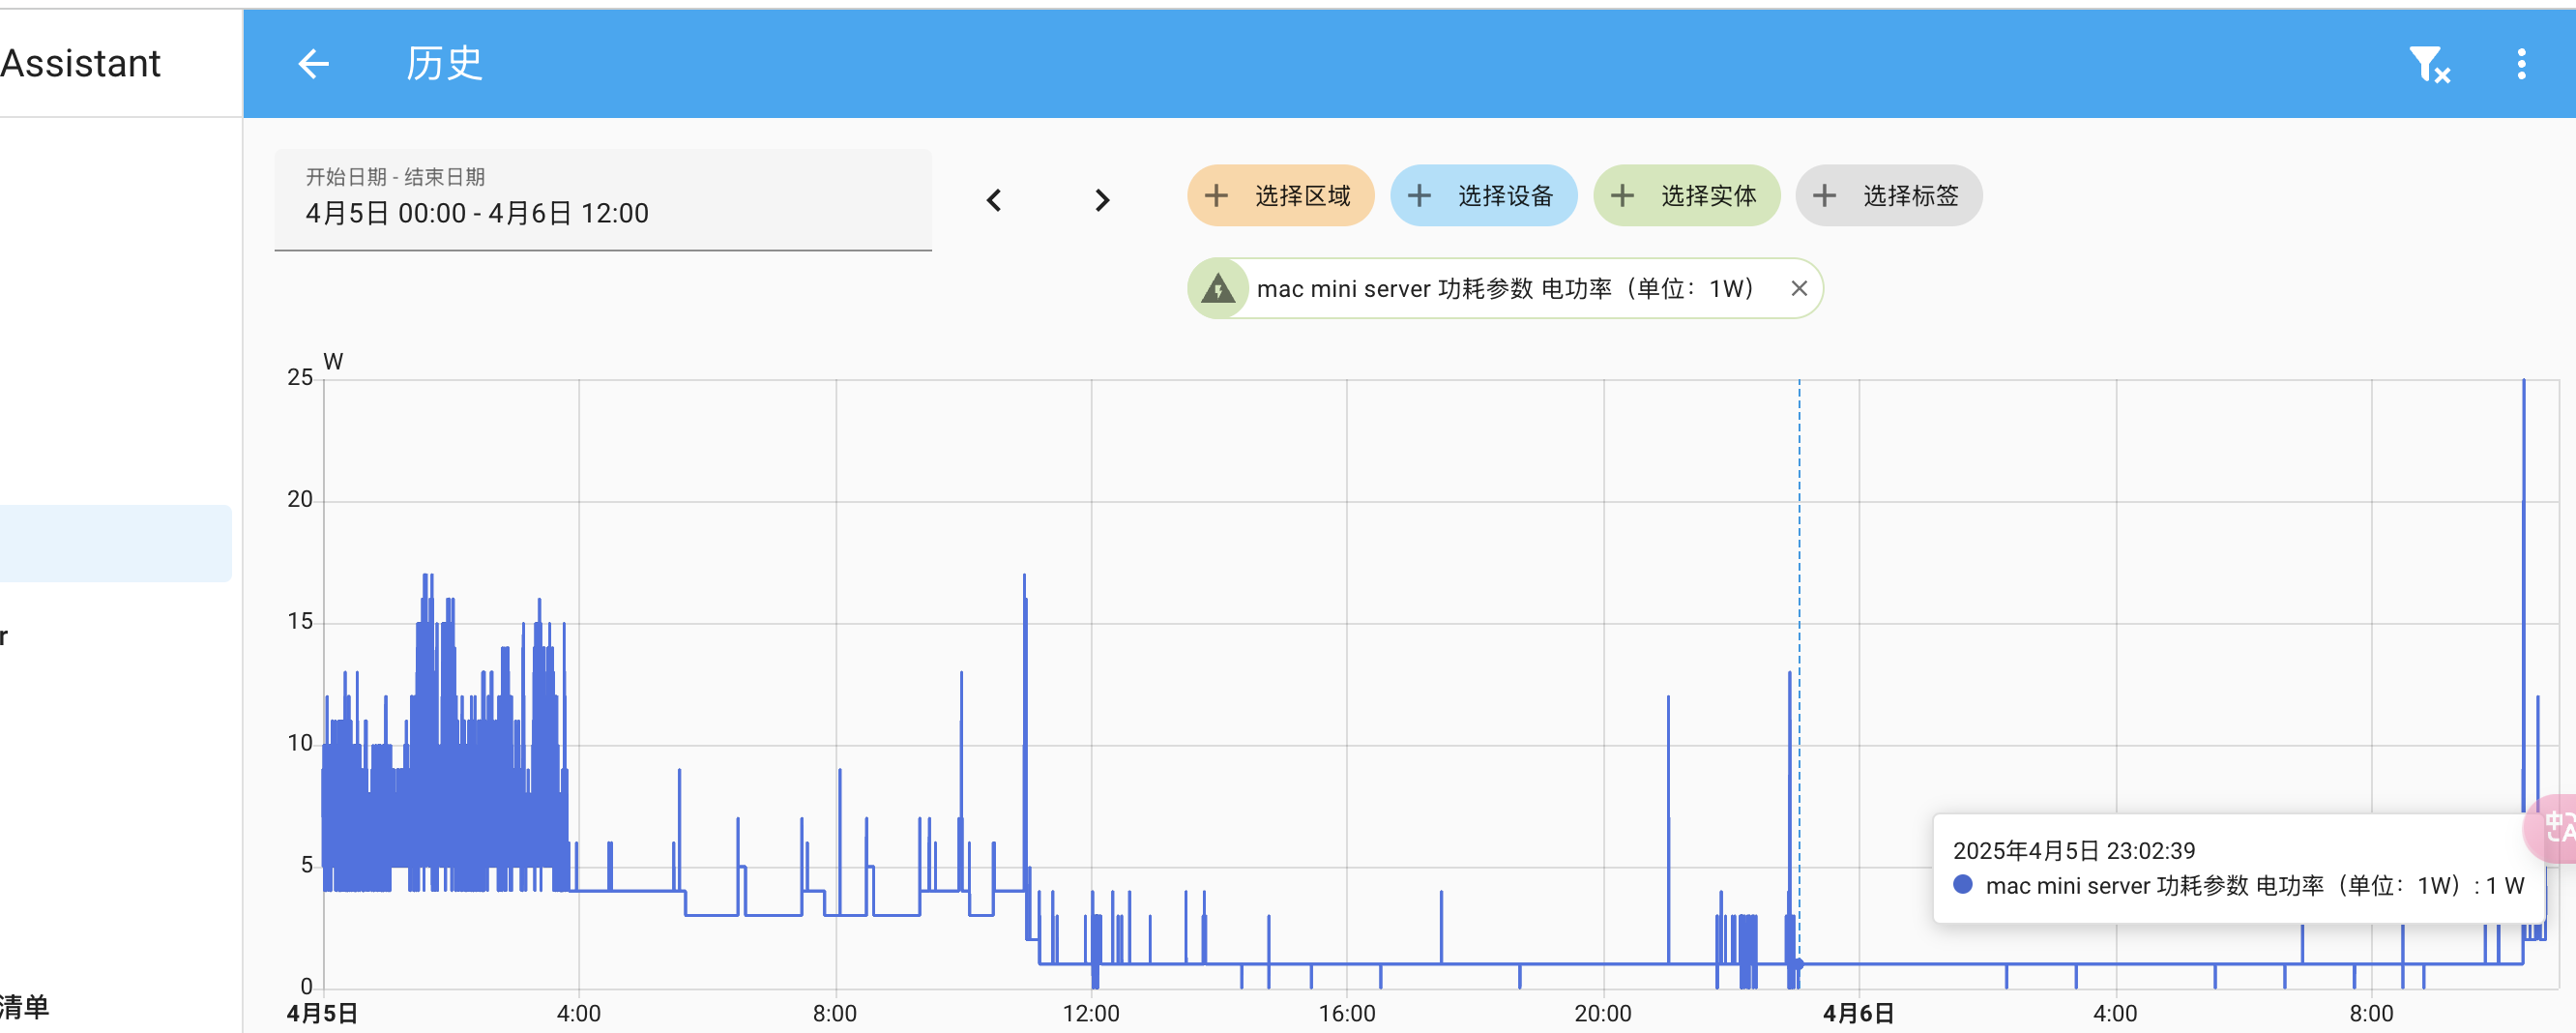Click the plus icon on 选择区域
This screenshot has height=1033, width=2576.
tap(1216, 195)
